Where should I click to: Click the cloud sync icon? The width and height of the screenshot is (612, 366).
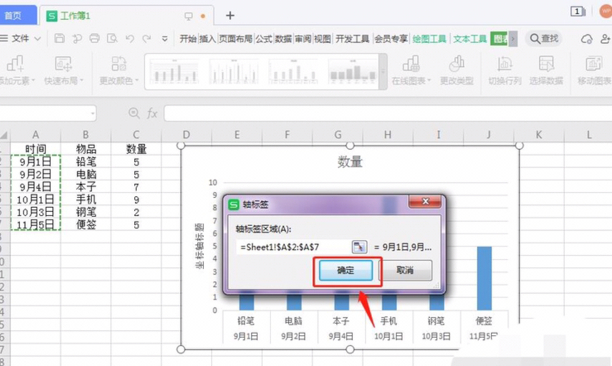[x=587, y=39]
